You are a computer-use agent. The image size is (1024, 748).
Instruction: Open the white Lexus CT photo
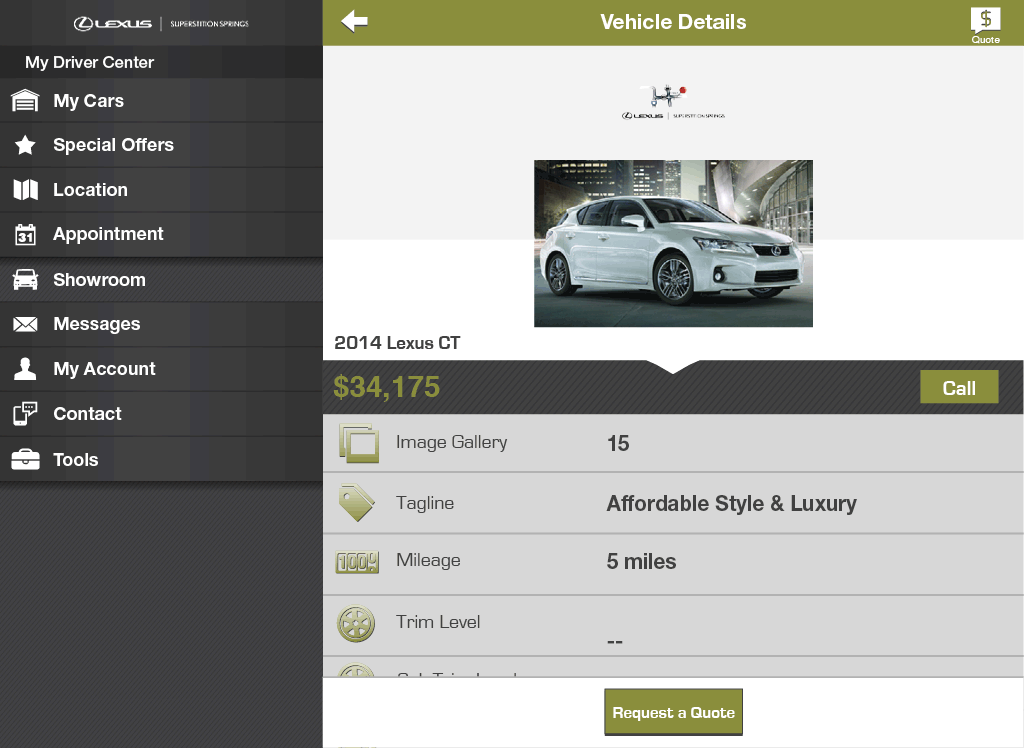pyautogui.click(x=673, y=244)
